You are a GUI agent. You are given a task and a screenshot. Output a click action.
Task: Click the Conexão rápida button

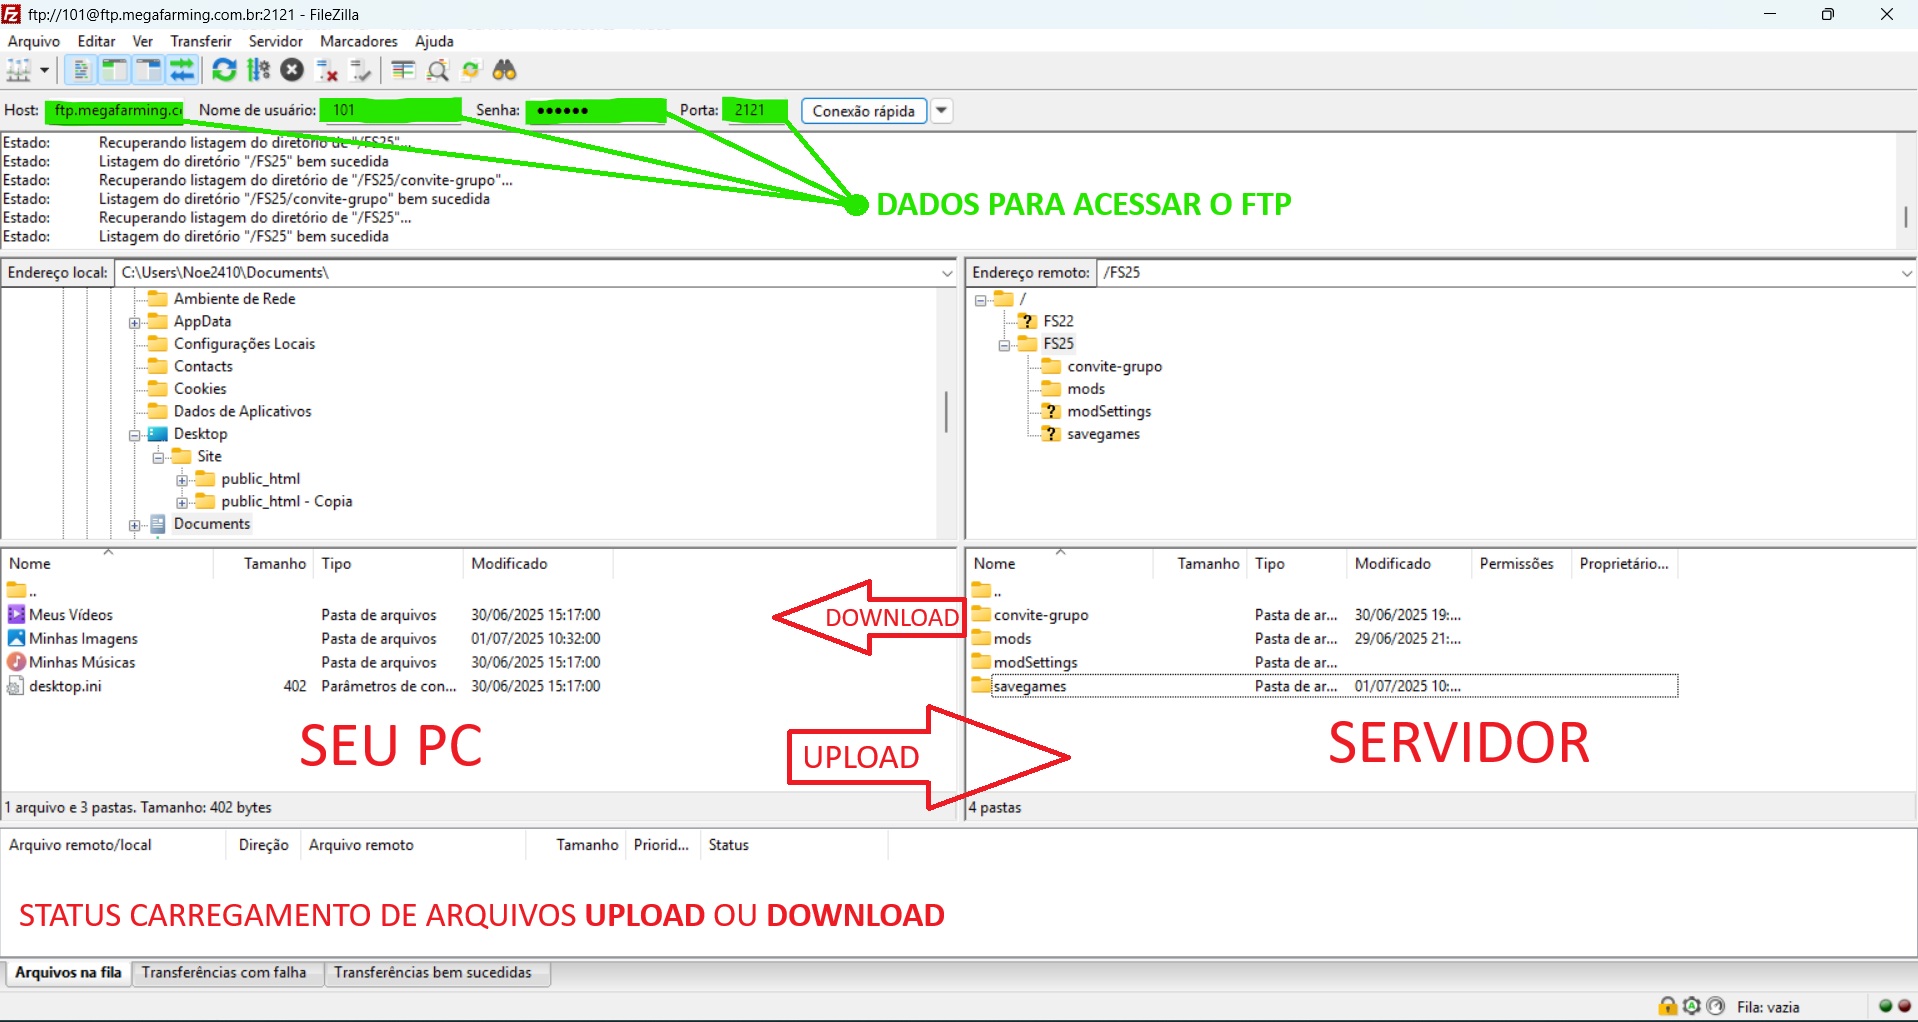click(863, 111)
